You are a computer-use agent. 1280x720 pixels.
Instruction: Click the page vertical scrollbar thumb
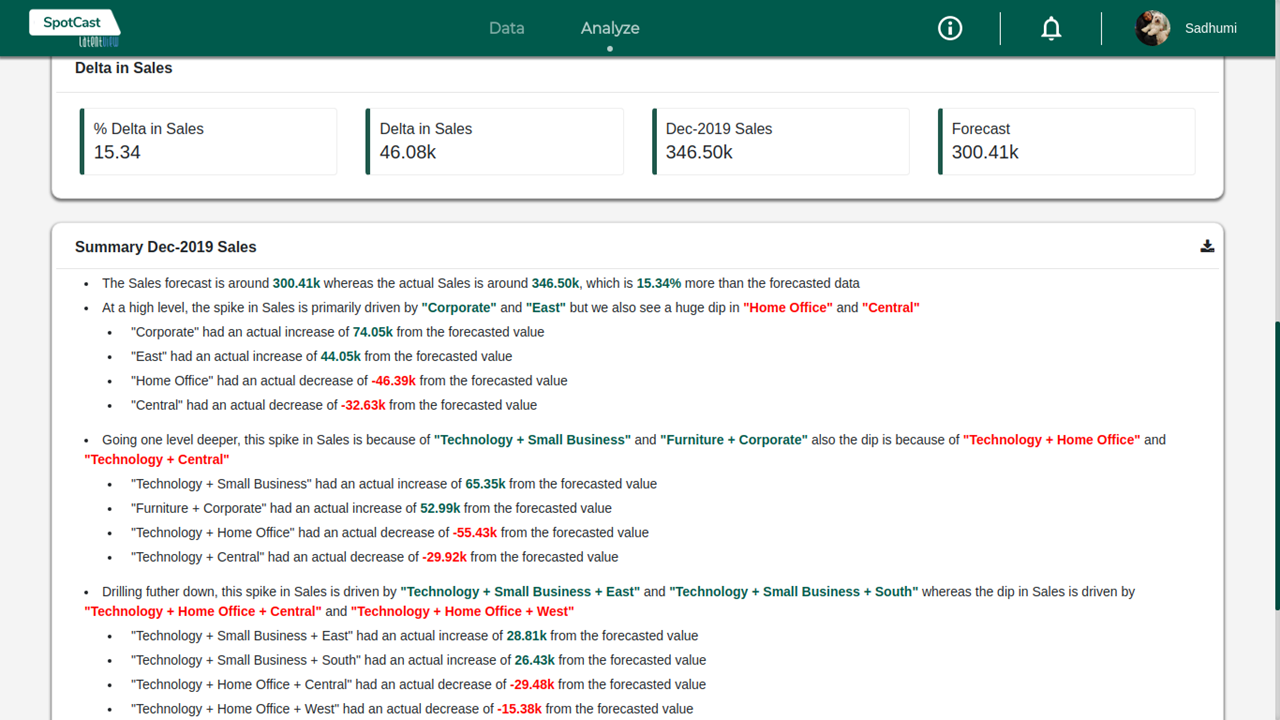[x=1276, y=465]
